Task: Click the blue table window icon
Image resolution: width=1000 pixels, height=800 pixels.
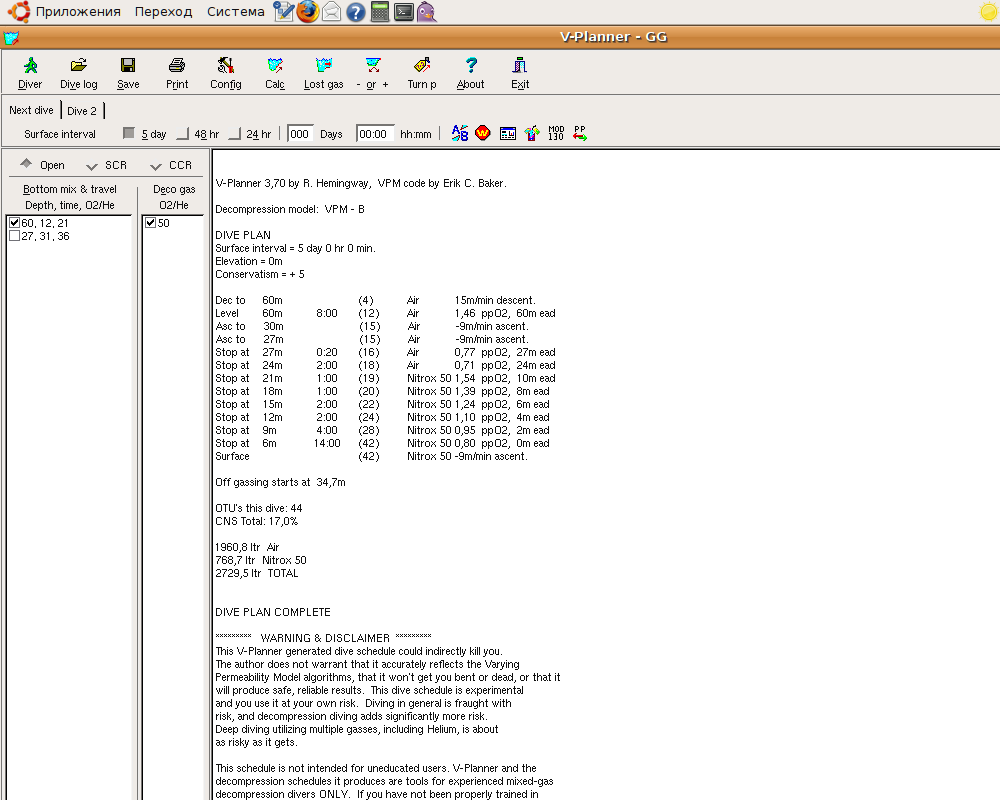Action: tap(508, 134)
